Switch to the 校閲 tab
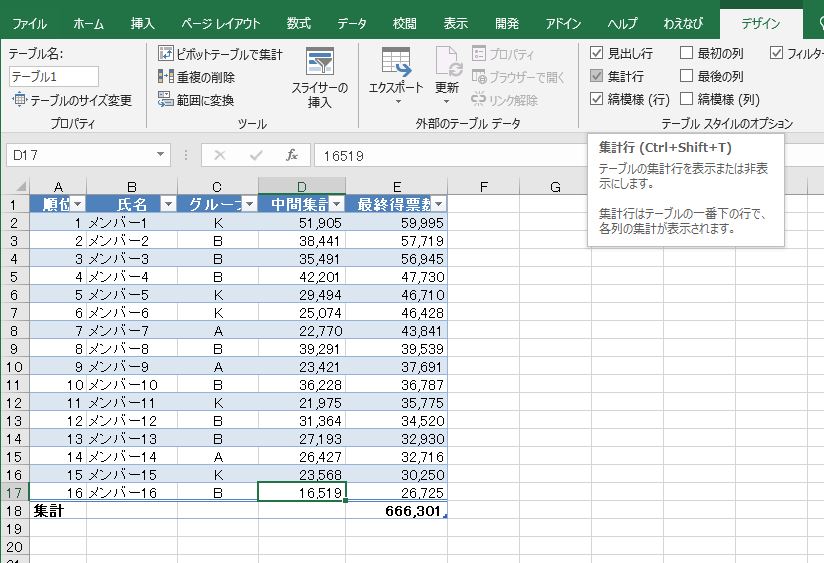Image resolution: width=824 pixels, height=563 pixels. 405,24
